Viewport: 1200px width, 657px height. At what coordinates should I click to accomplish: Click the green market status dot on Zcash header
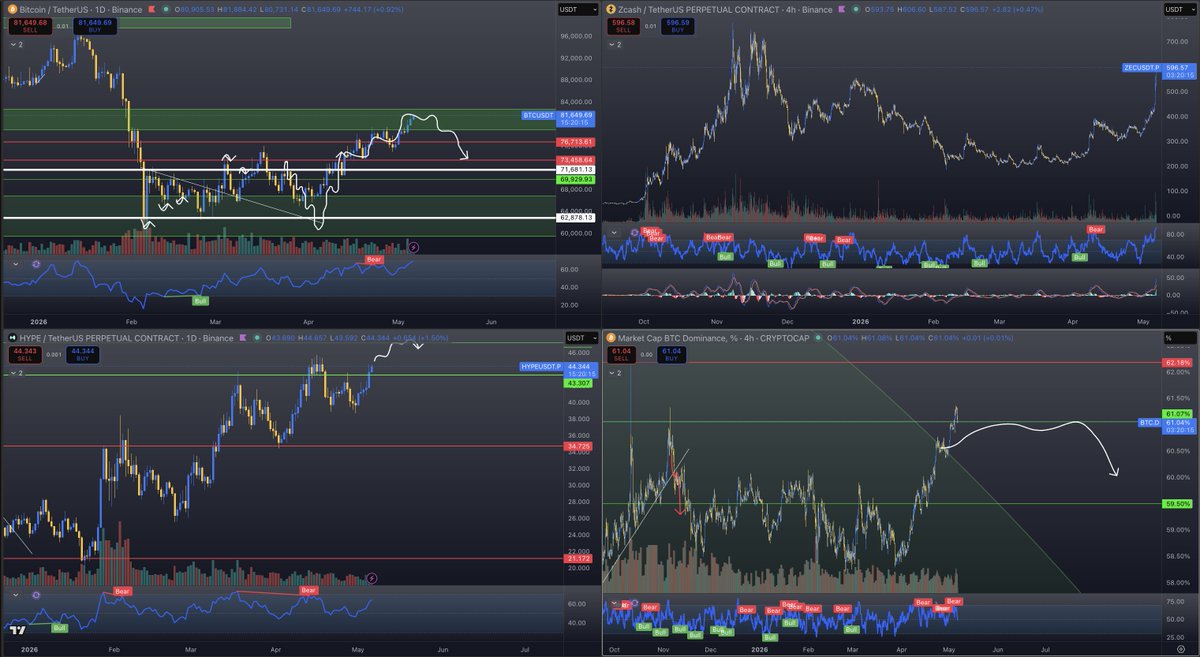[x=857, y=9]
